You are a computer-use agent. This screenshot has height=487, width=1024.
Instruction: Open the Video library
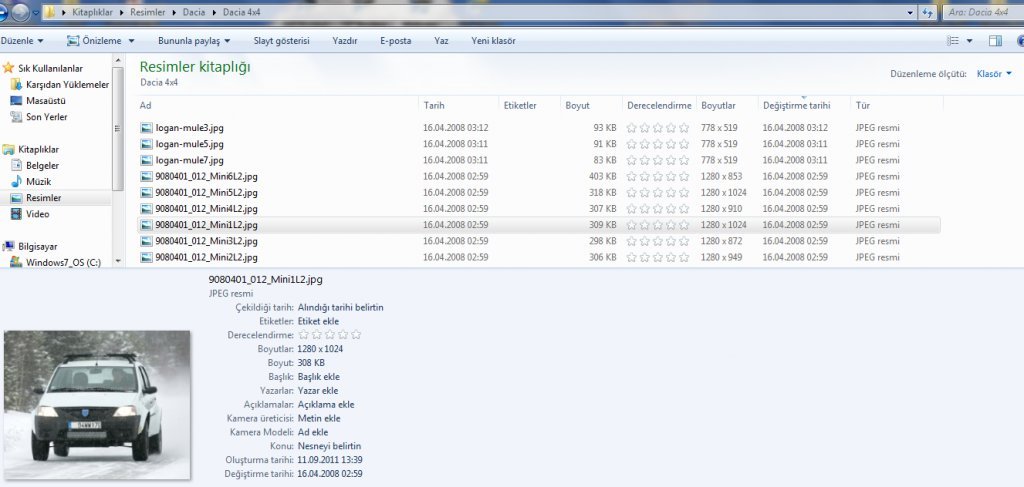37,214
